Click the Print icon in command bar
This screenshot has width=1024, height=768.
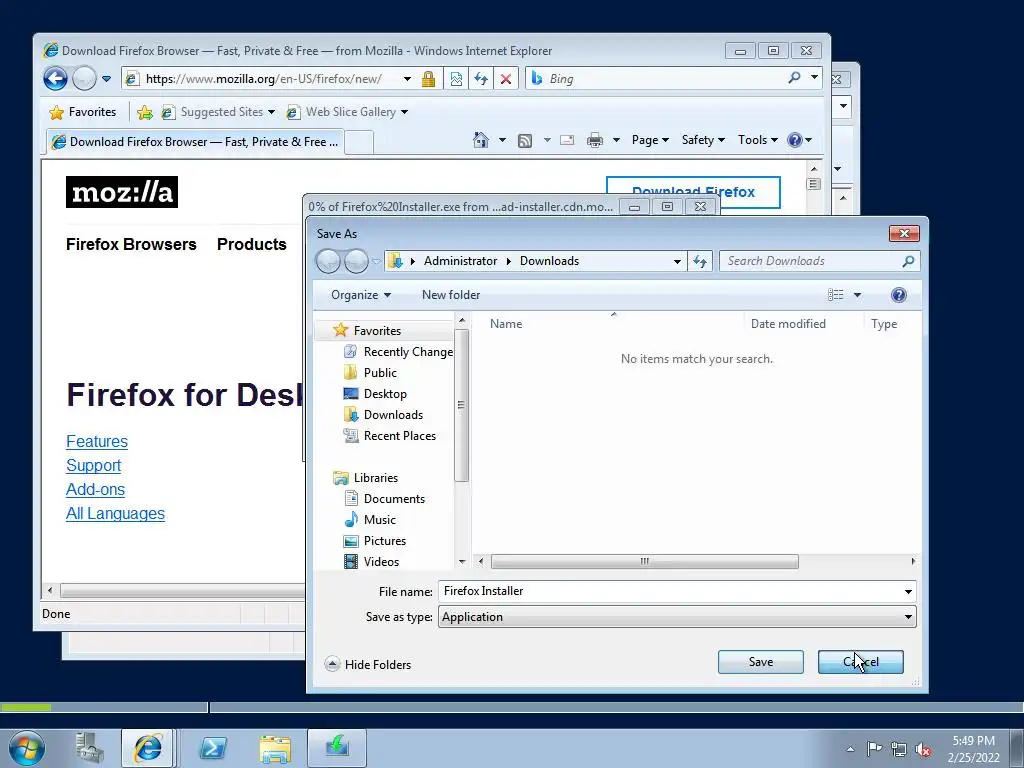[595, 140]
